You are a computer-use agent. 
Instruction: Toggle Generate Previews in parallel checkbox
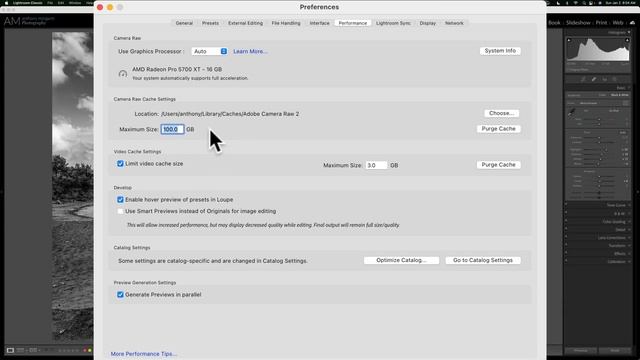click(120, 295)
